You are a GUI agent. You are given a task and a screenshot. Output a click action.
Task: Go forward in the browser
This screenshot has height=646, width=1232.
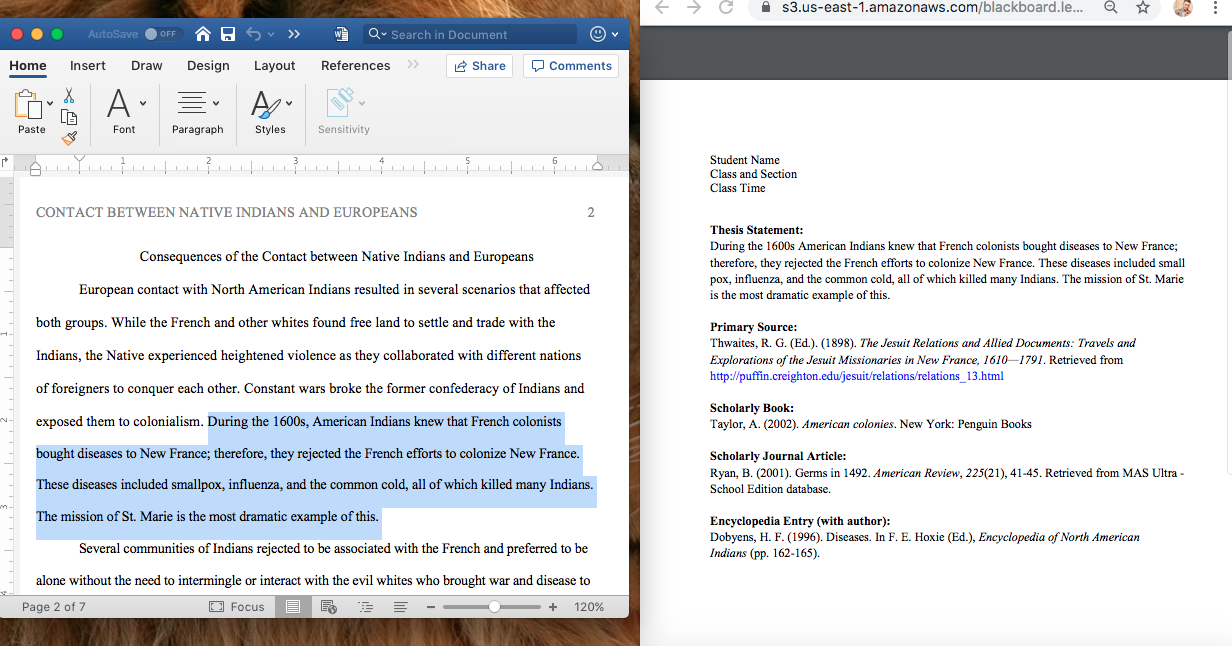[x=694, y=7]
